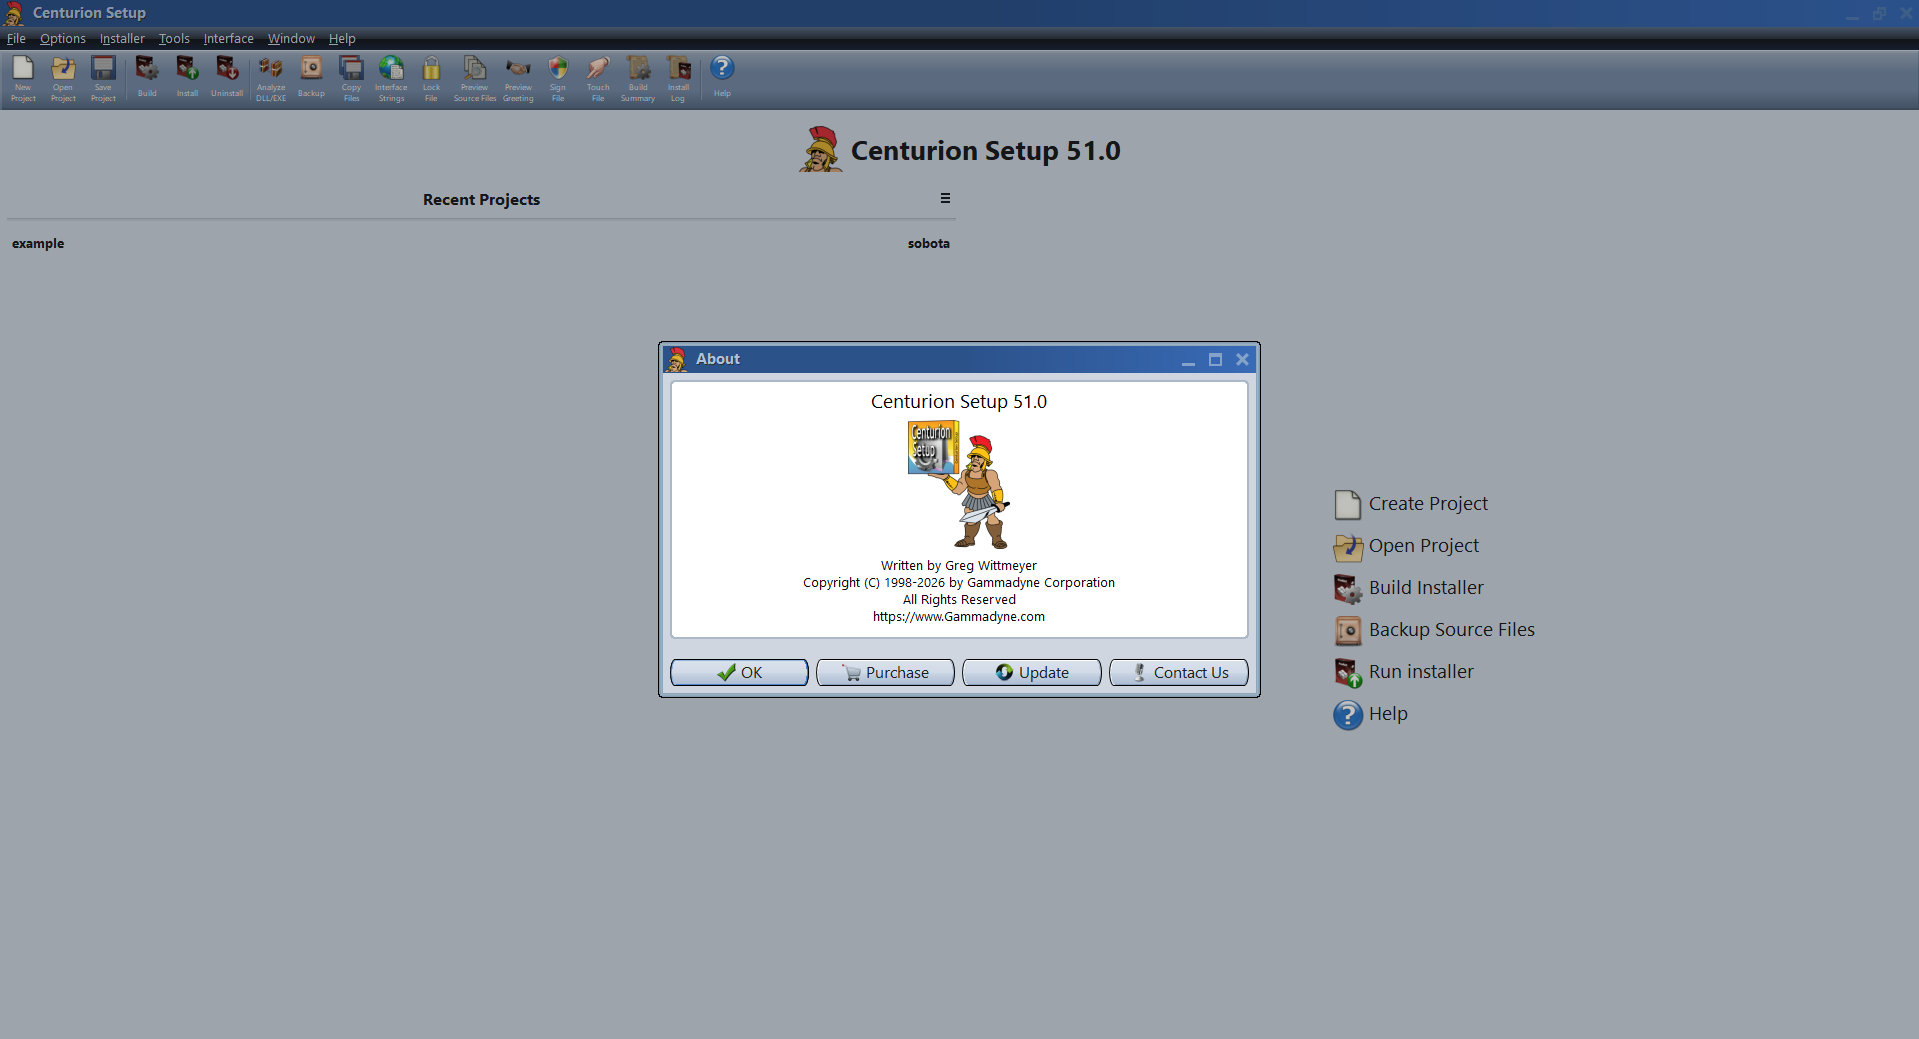Open the Window menu
Image resolution: width=1919 pixels, height=1039 pixels.
291,38
